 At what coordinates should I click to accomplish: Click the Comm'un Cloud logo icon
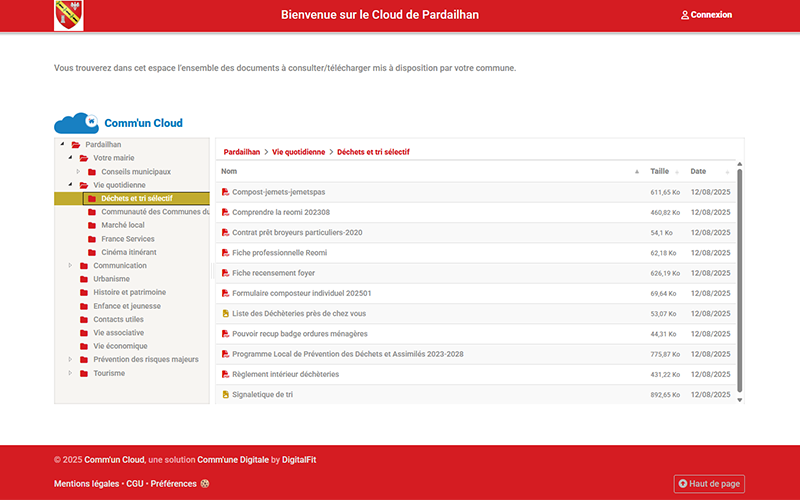[x=77, y=123]
